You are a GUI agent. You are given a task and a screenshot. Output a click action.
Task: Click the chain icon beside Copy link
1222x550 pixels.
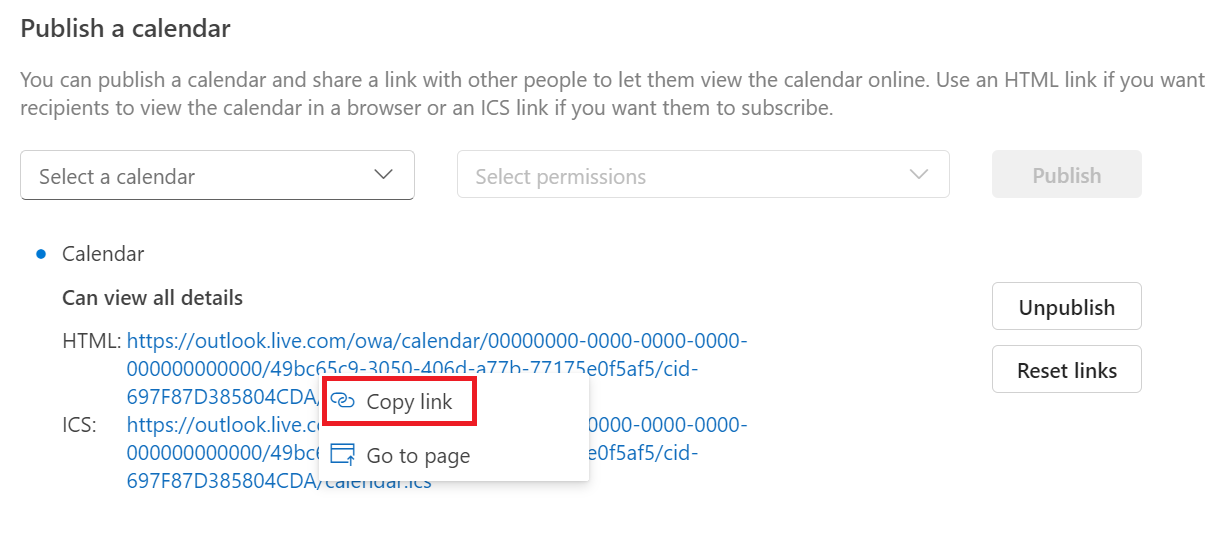[343, 402]
